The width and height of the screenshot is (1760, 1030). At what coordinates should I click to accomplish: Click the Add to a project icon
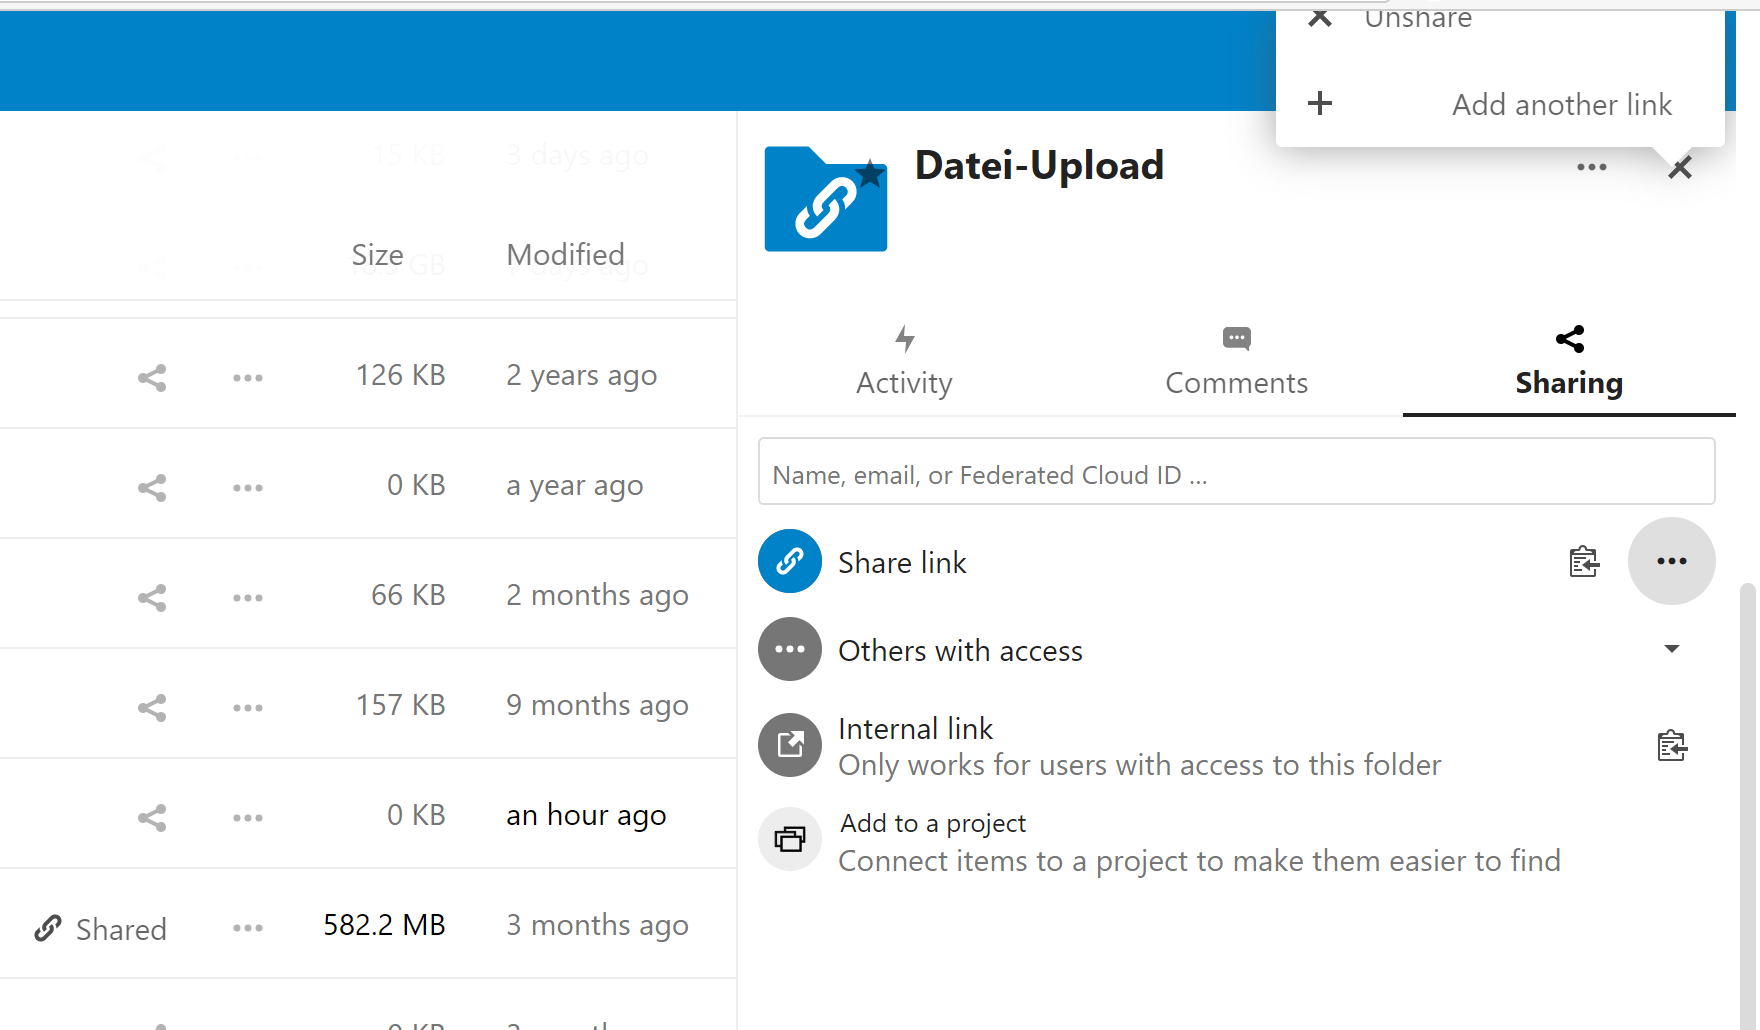coord(790,839)
